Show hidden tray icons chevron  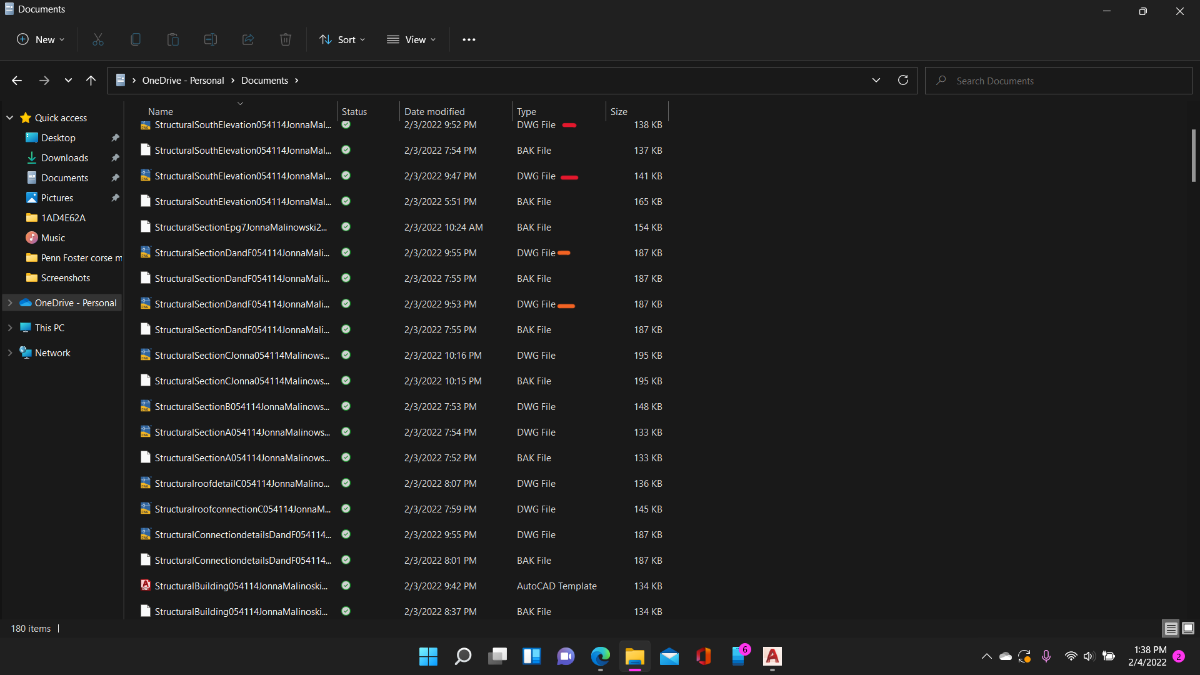(x=987, y=656)
